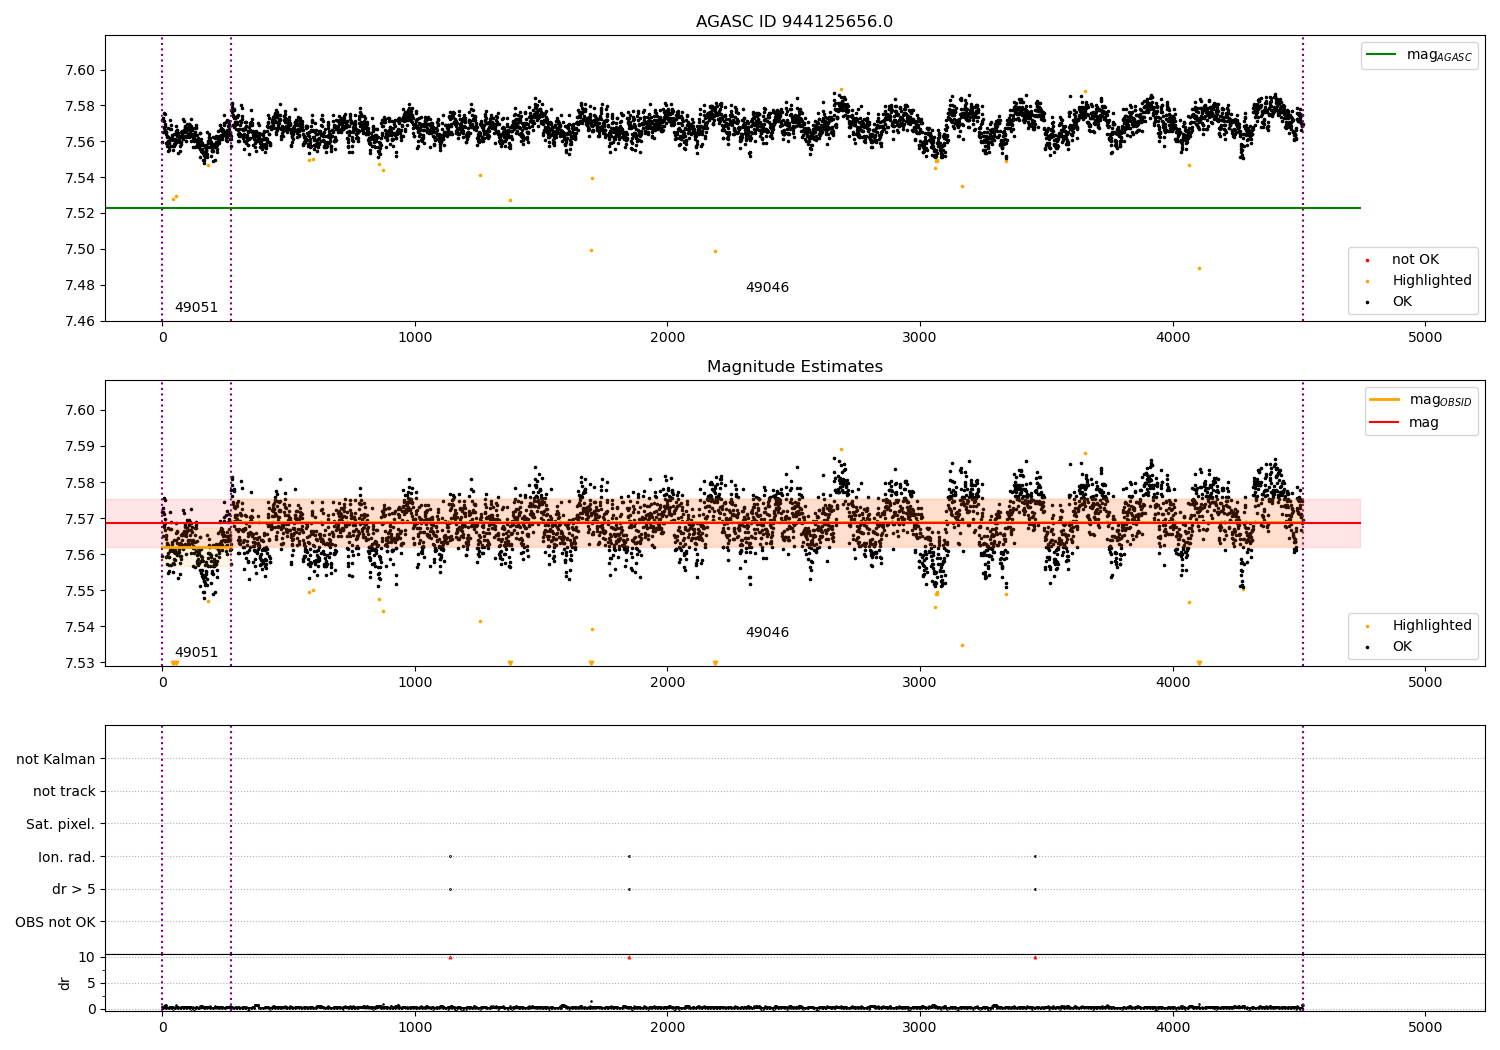Click the 'dr' y-axis label at bottom
This screenshot has height=1050, width=1500.
(65, 983)
